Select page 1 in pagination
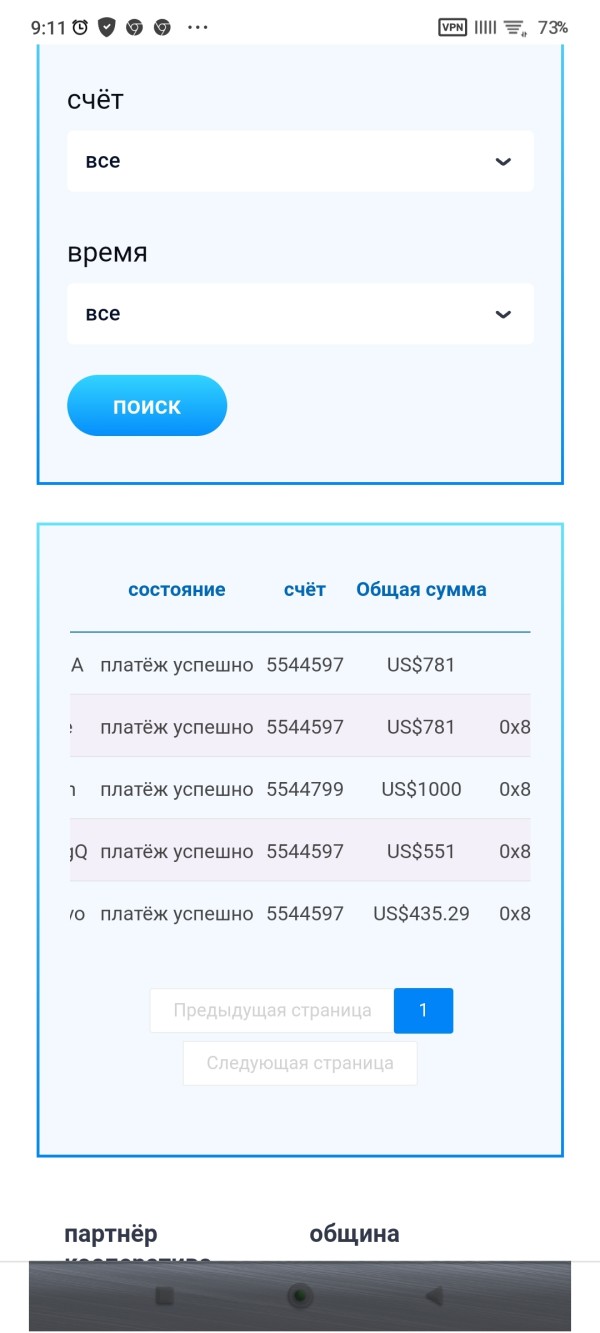The image size is (600, 1333). (423, 1010)
